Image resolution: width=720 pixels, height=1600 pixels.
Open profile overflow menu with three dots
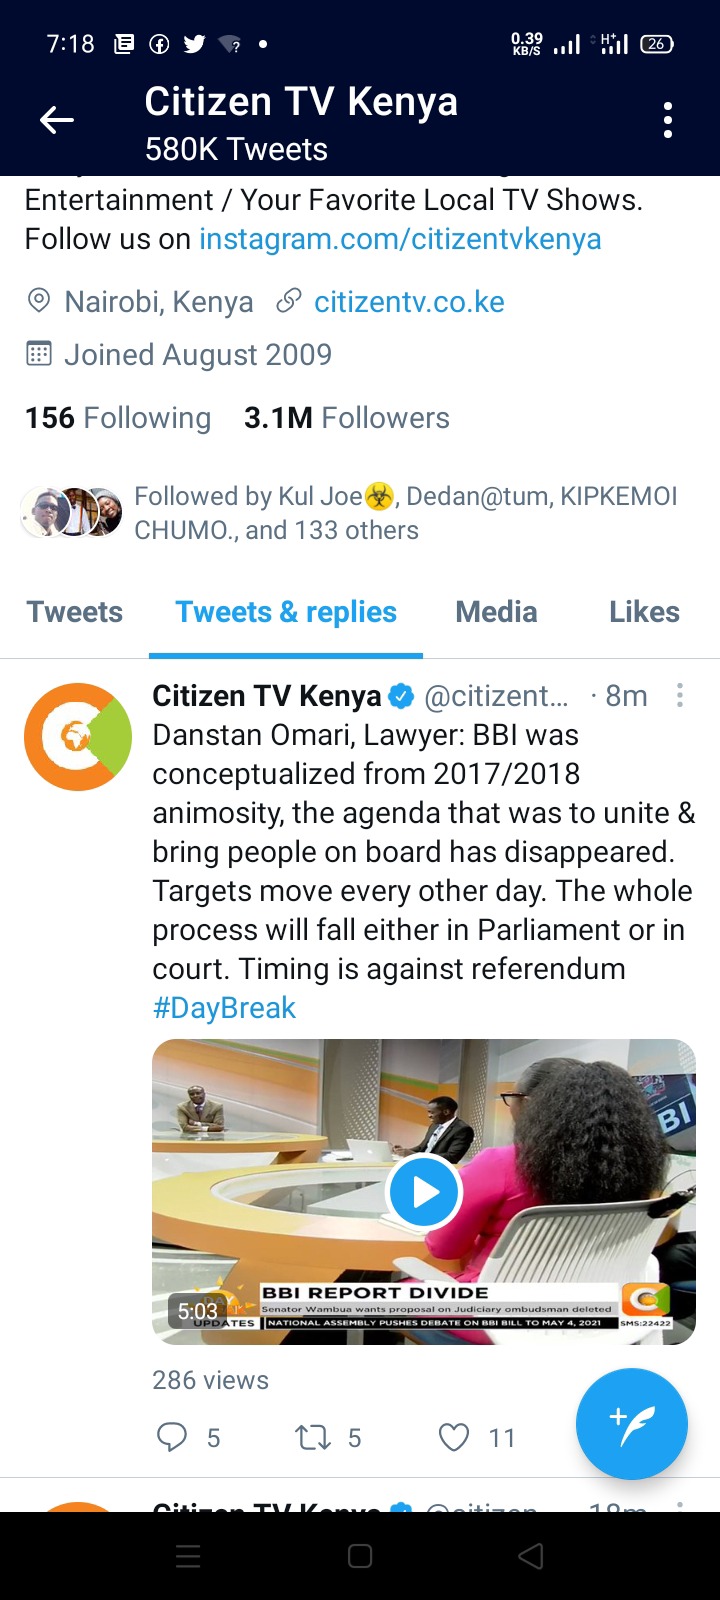pyautogui.click(x=668, y=121)
